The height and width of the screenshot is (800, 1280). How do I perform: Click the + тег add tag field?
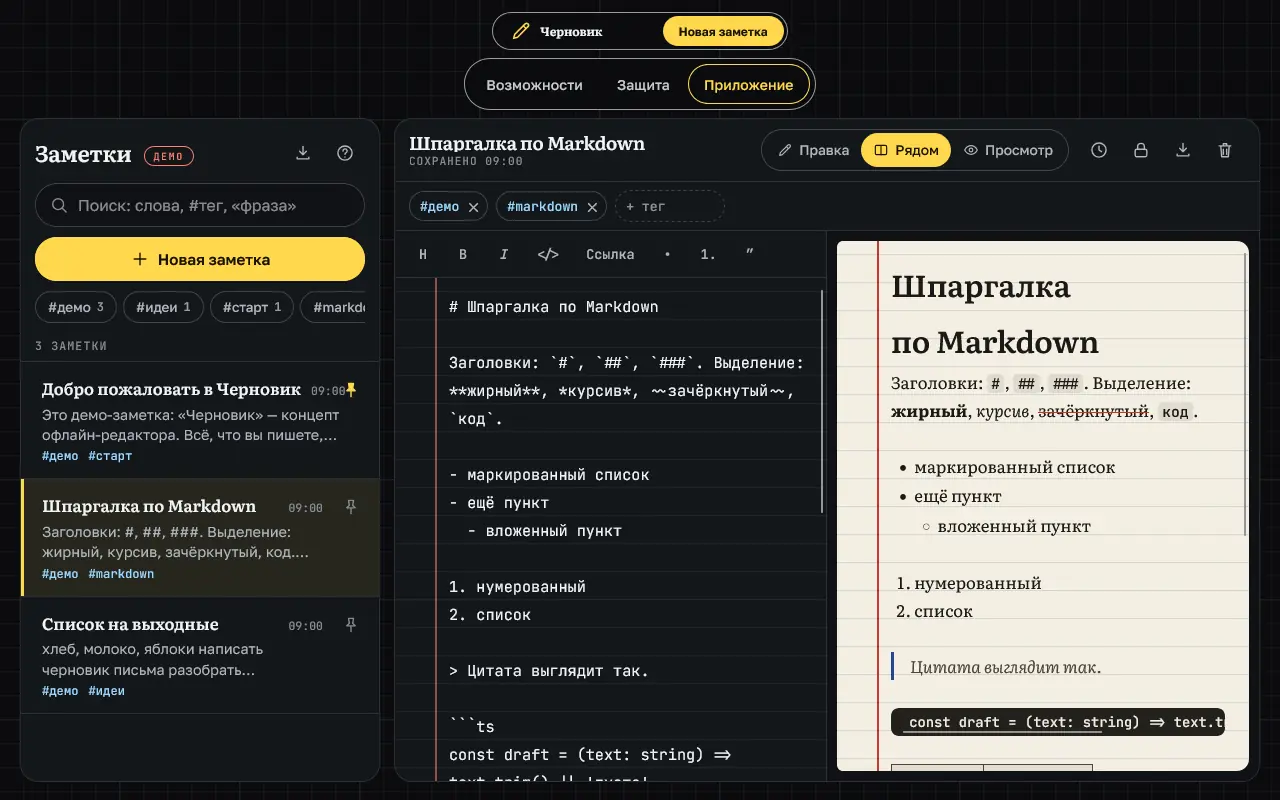tap(670, 206)
